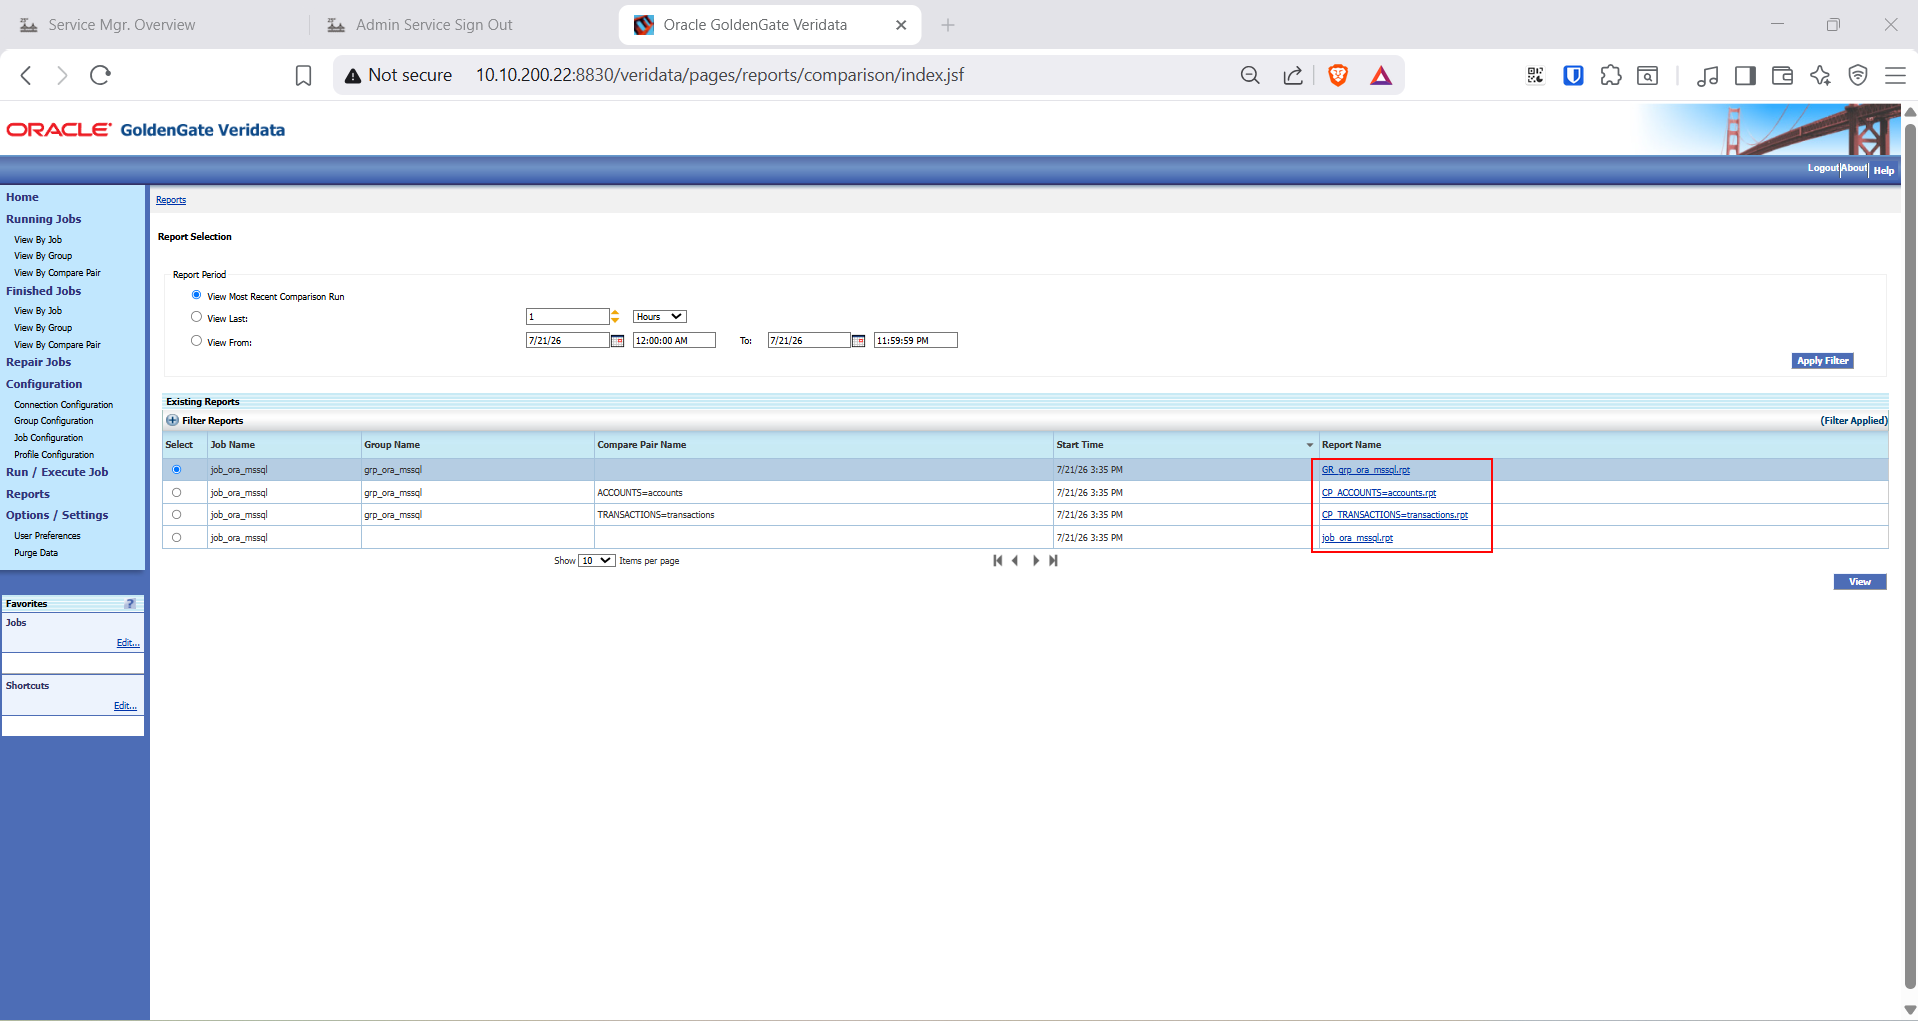1918x1021 pixels.
Task: Select the ACCOUNTS=accounts row radio button
Action: [x=177, y=493]
